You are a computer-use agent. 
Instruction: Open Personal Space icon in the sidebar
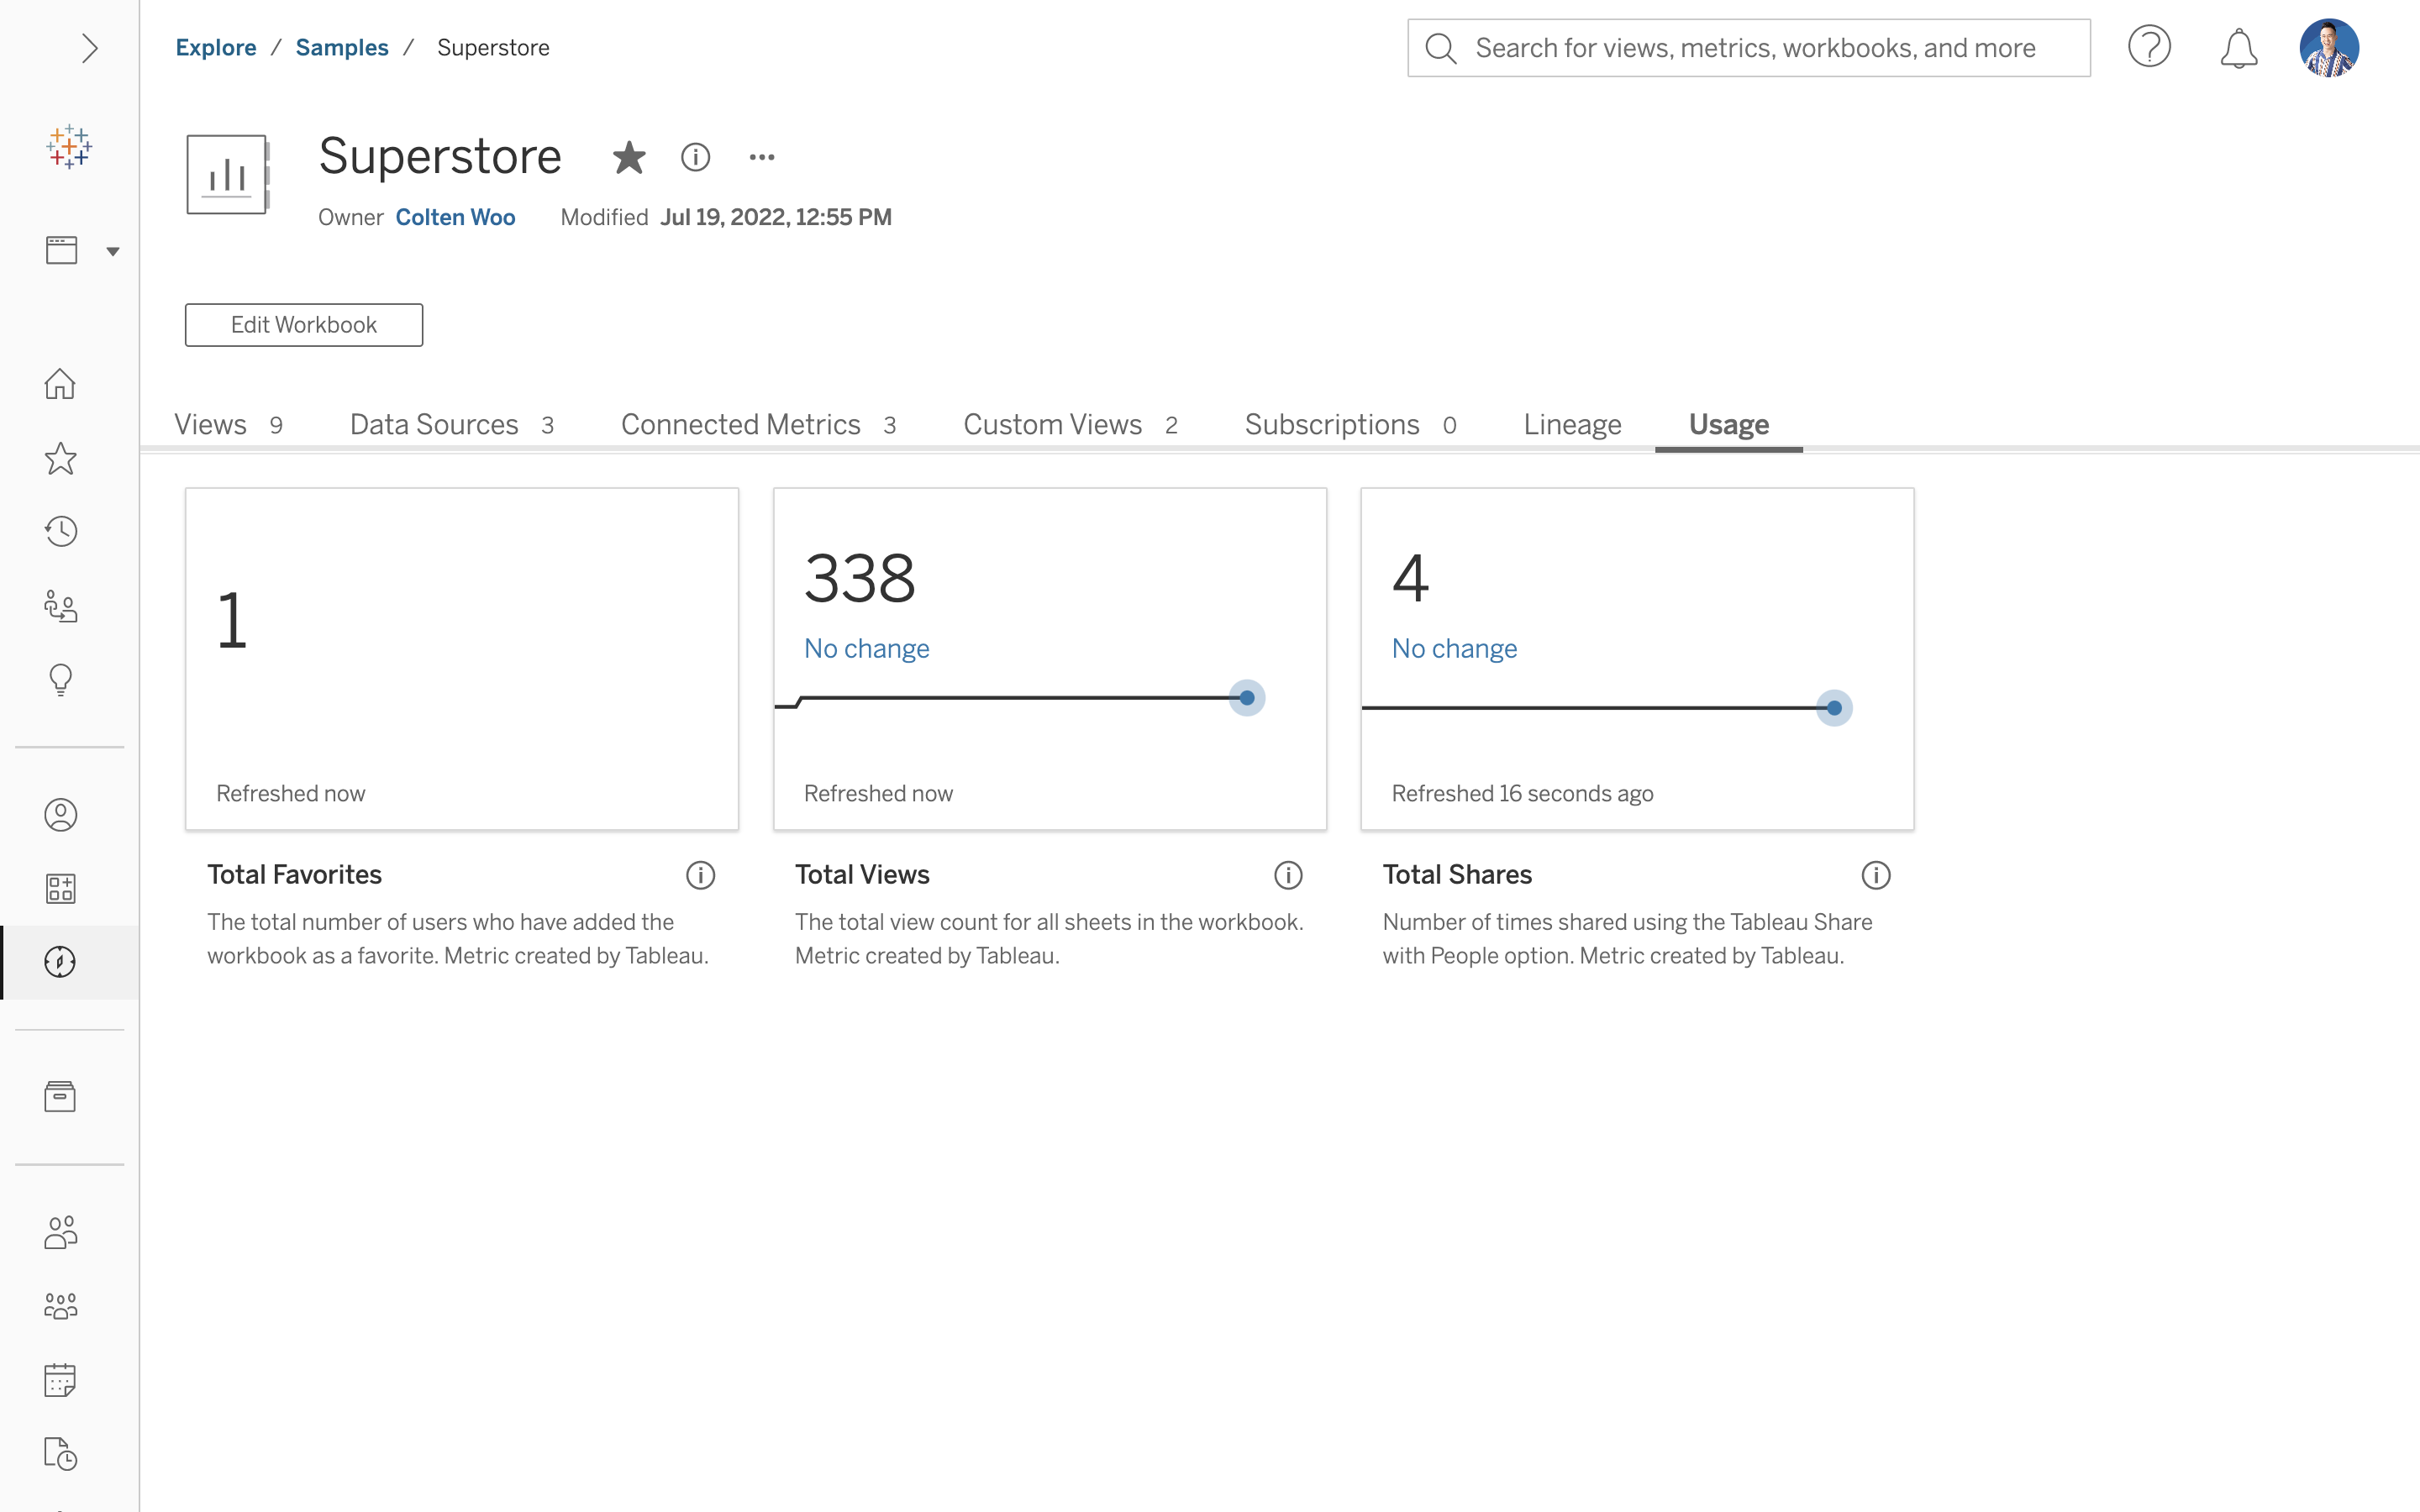point(60,815)
